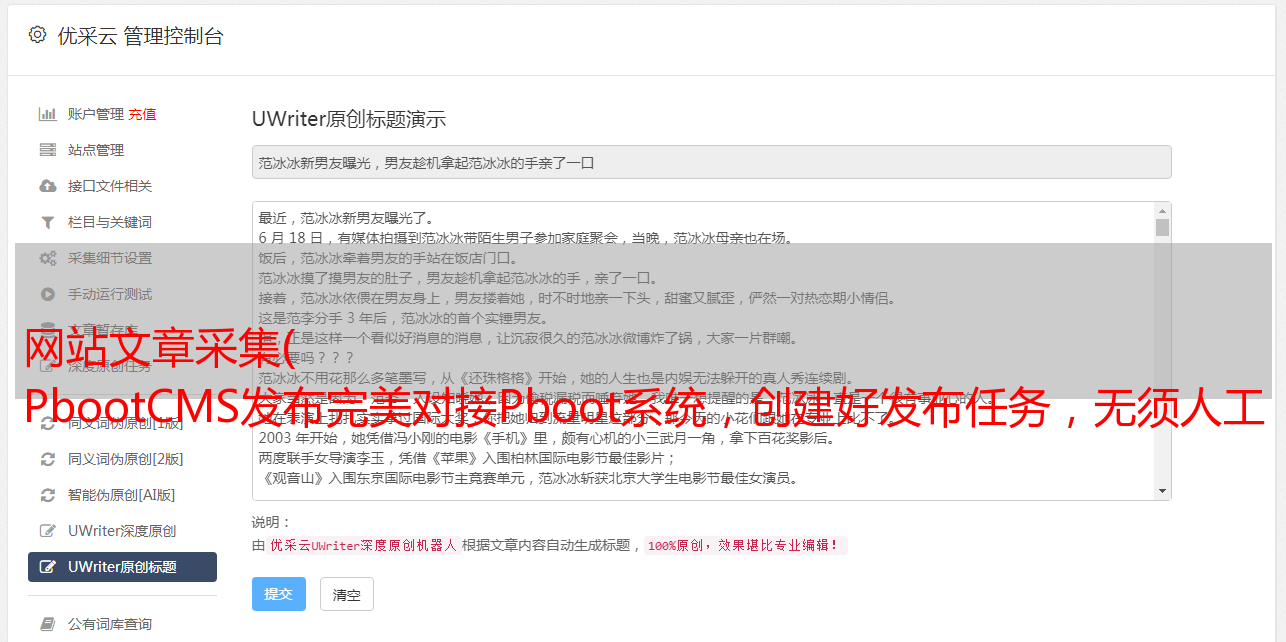Open 账户管理 bar chart icon

tap(47, 114)
